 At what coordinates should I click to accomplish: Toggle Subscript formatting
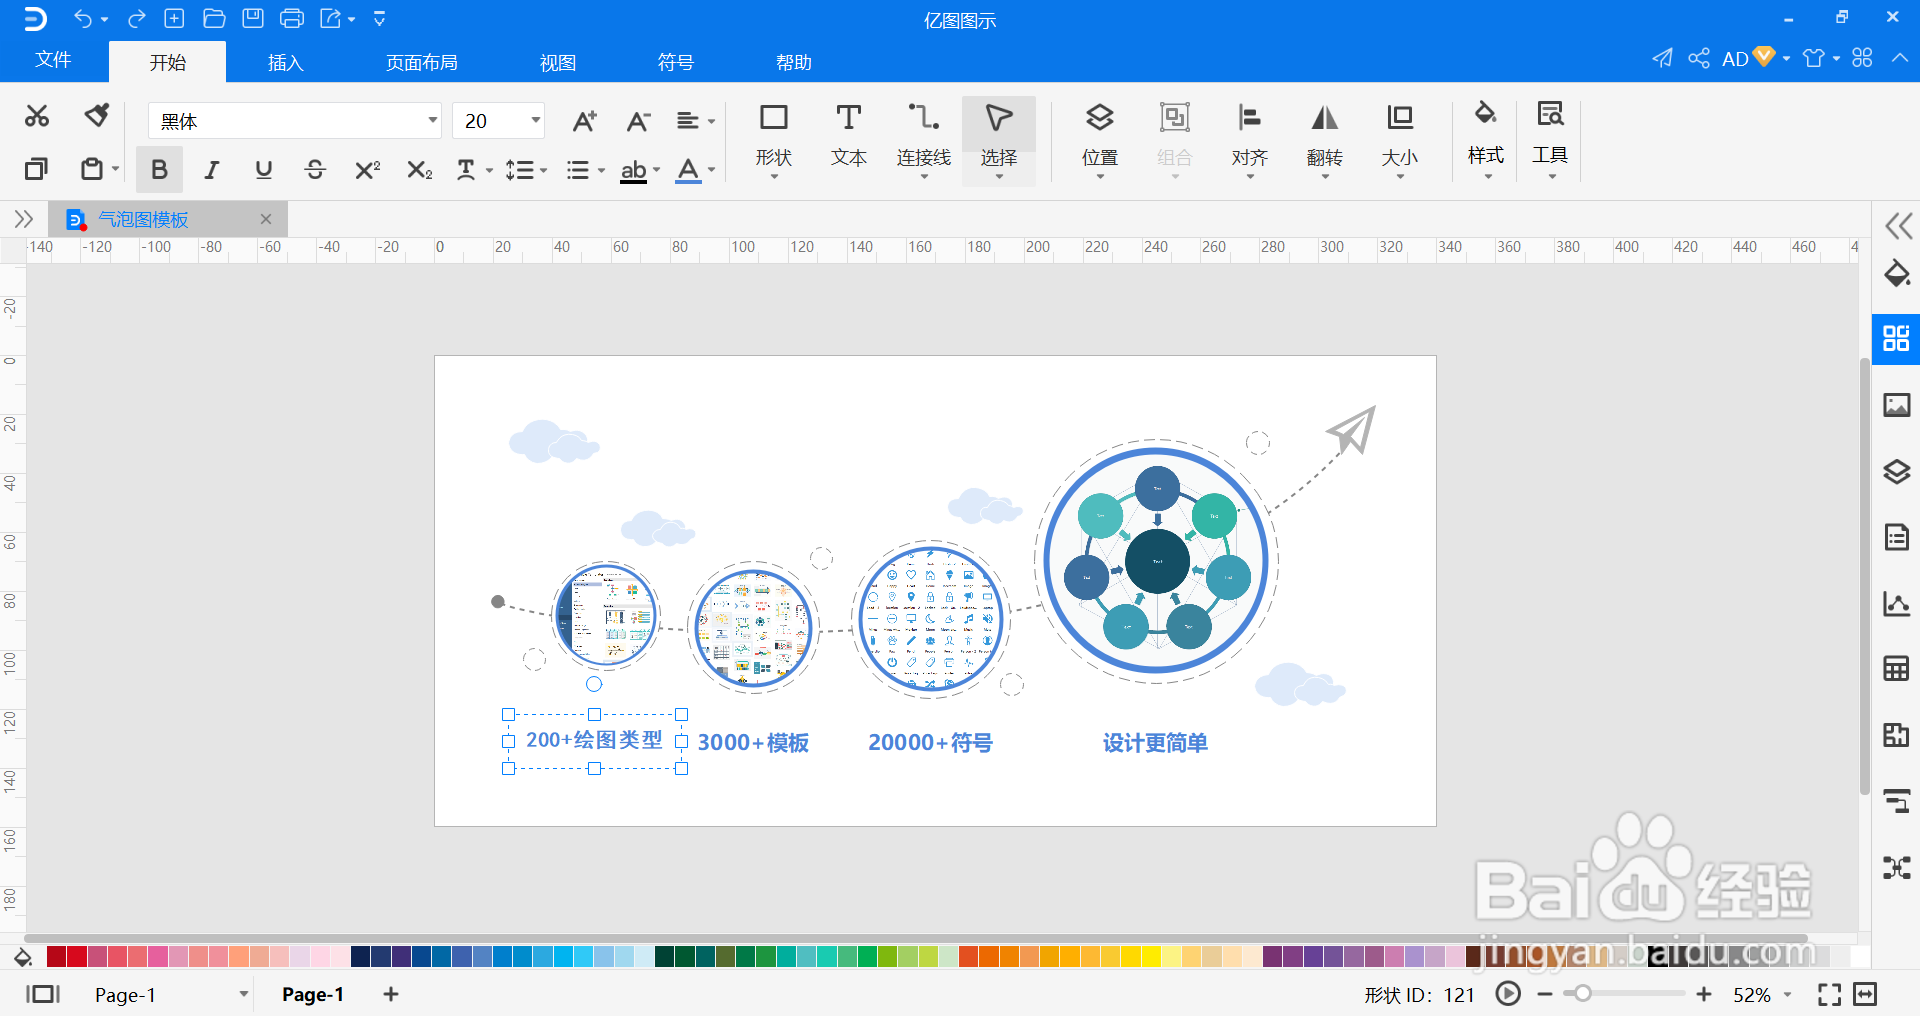[420, 169]
